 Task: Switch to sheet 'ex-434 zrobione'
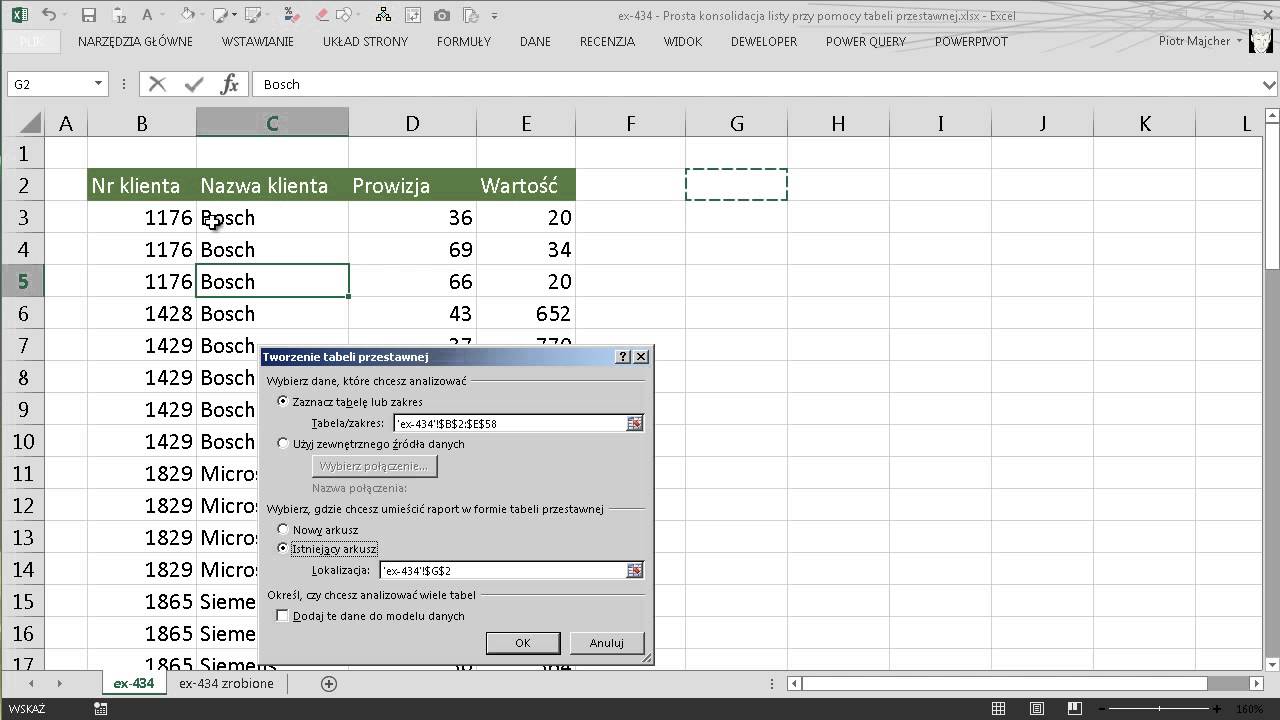226,683
